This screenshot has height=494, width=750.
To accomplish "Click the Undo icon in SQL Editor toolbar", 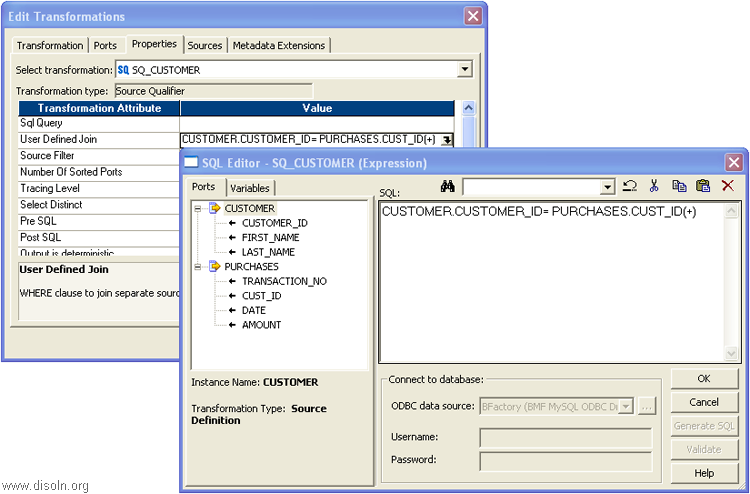I will (x=629, y=186).
